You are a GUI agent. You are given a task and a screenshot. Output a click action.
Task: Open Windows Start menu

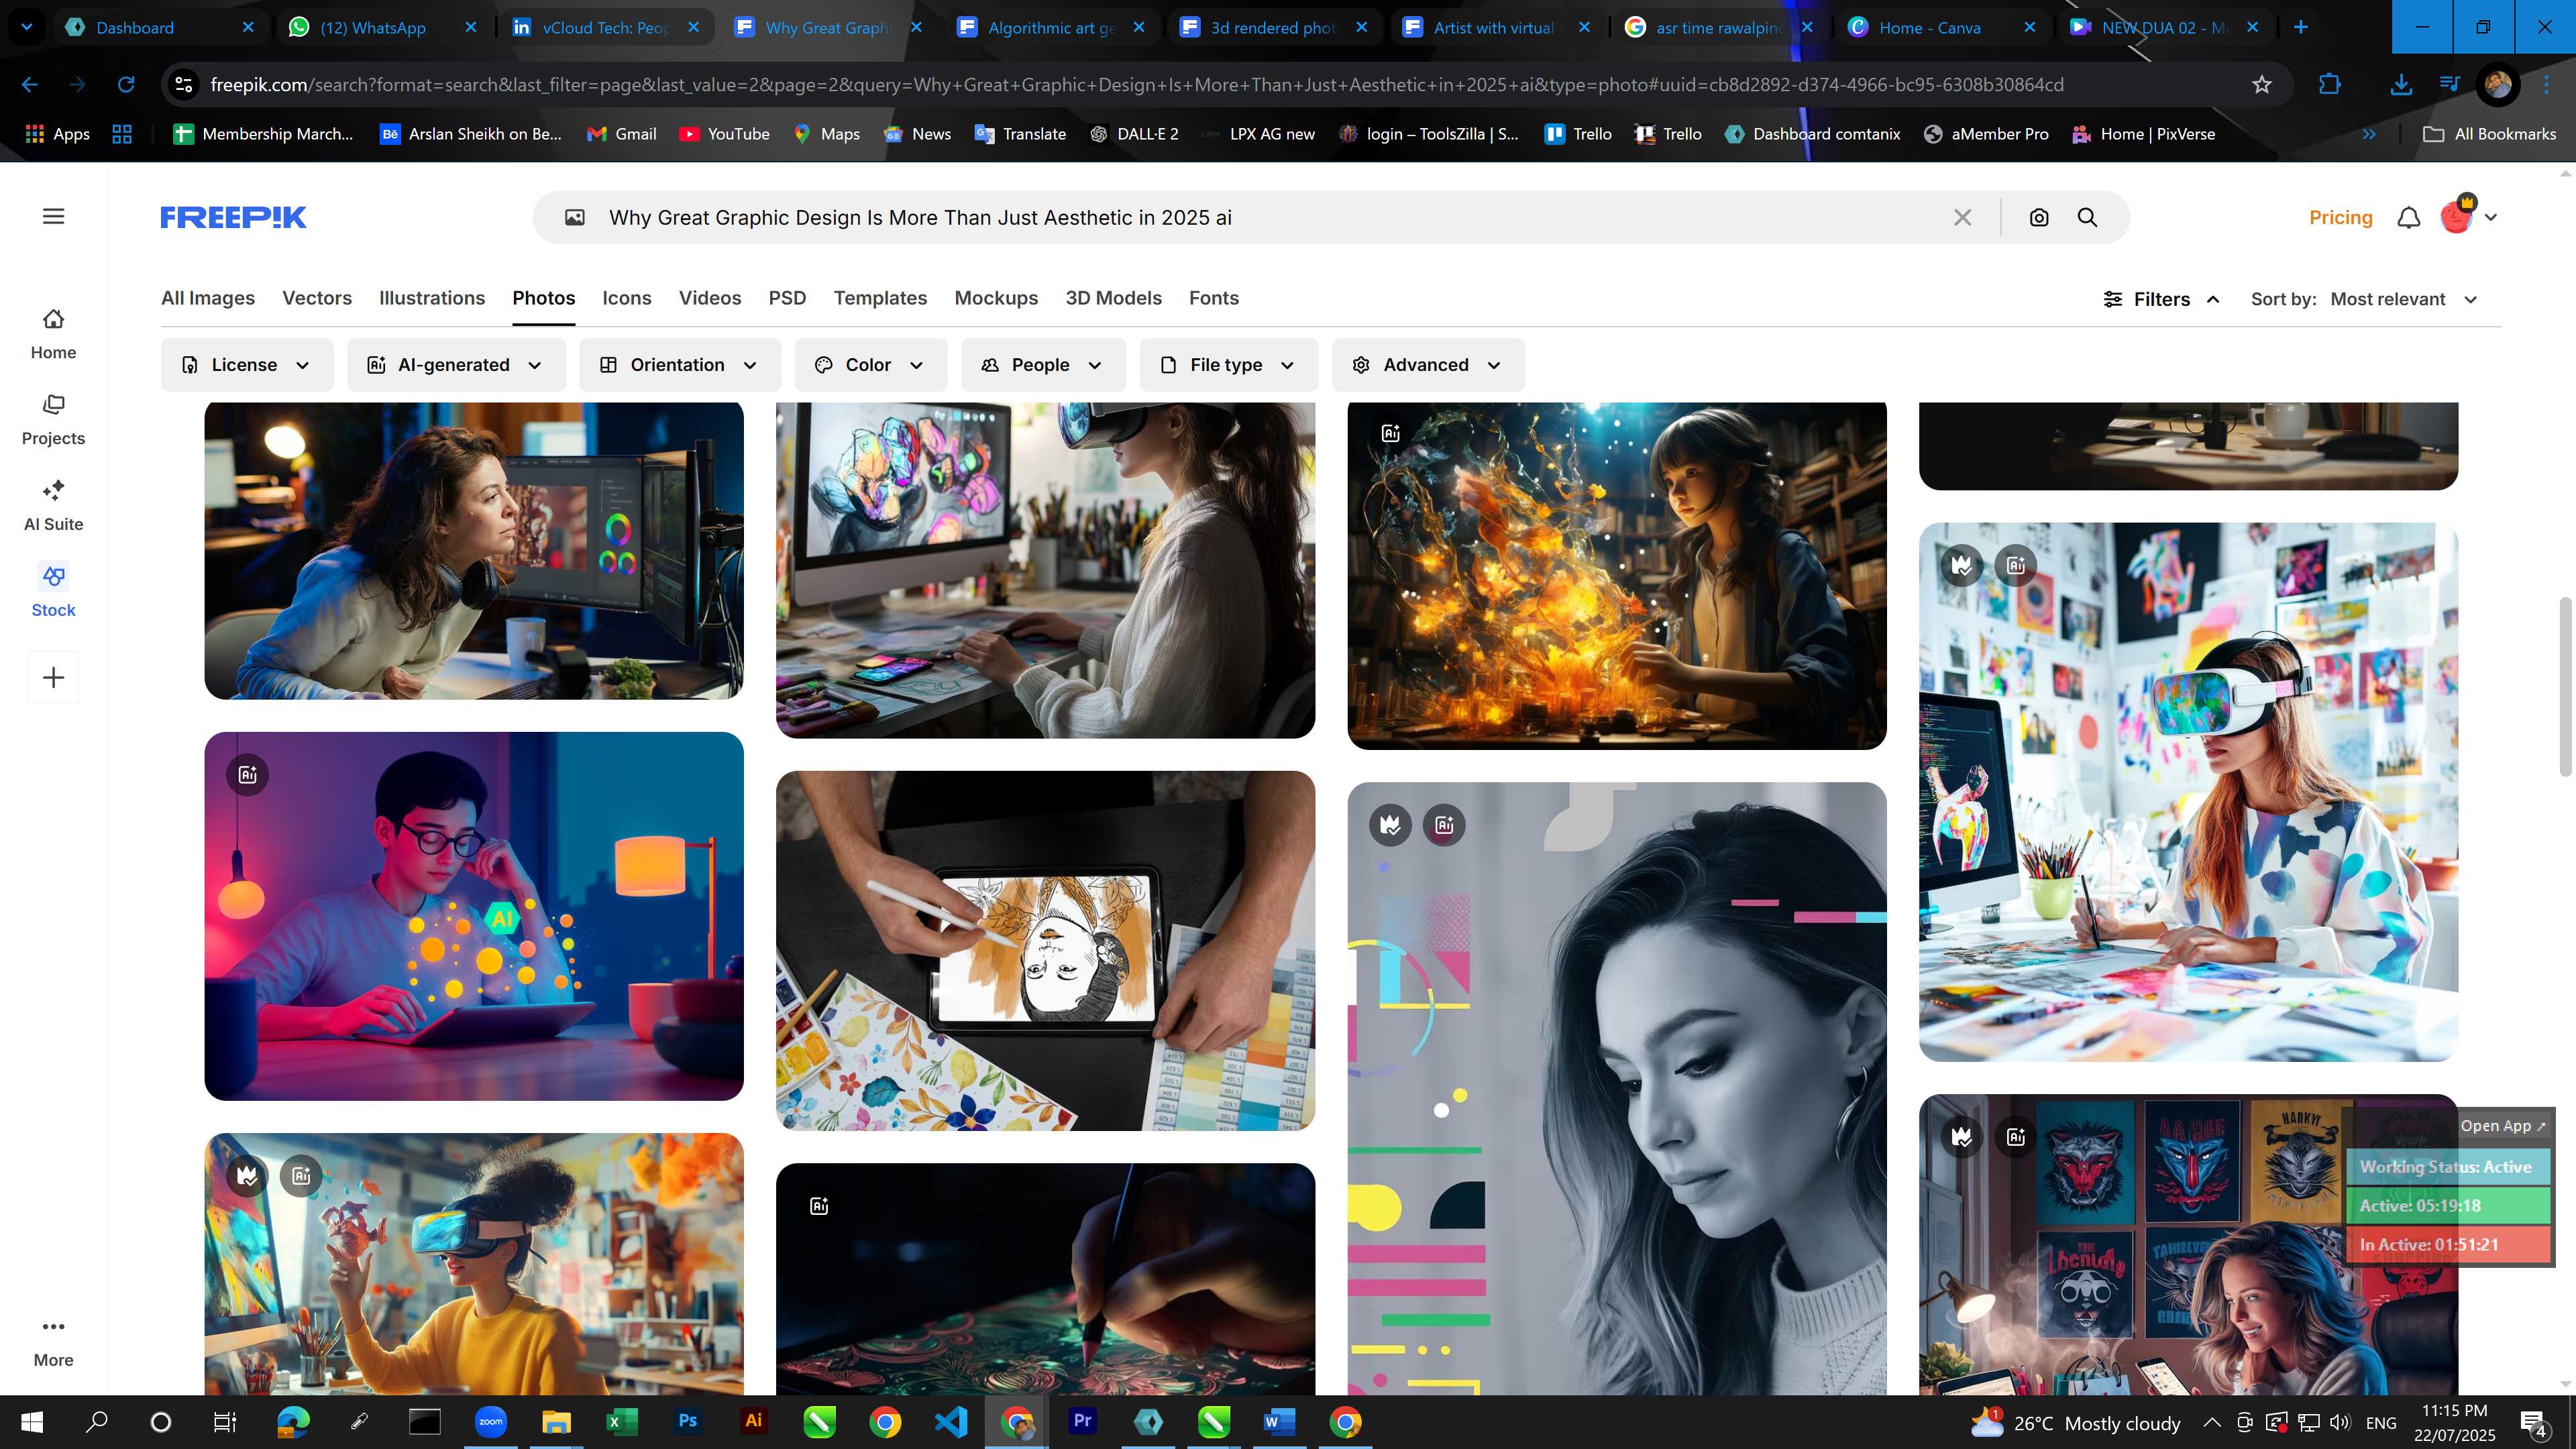click(31, 1422)
